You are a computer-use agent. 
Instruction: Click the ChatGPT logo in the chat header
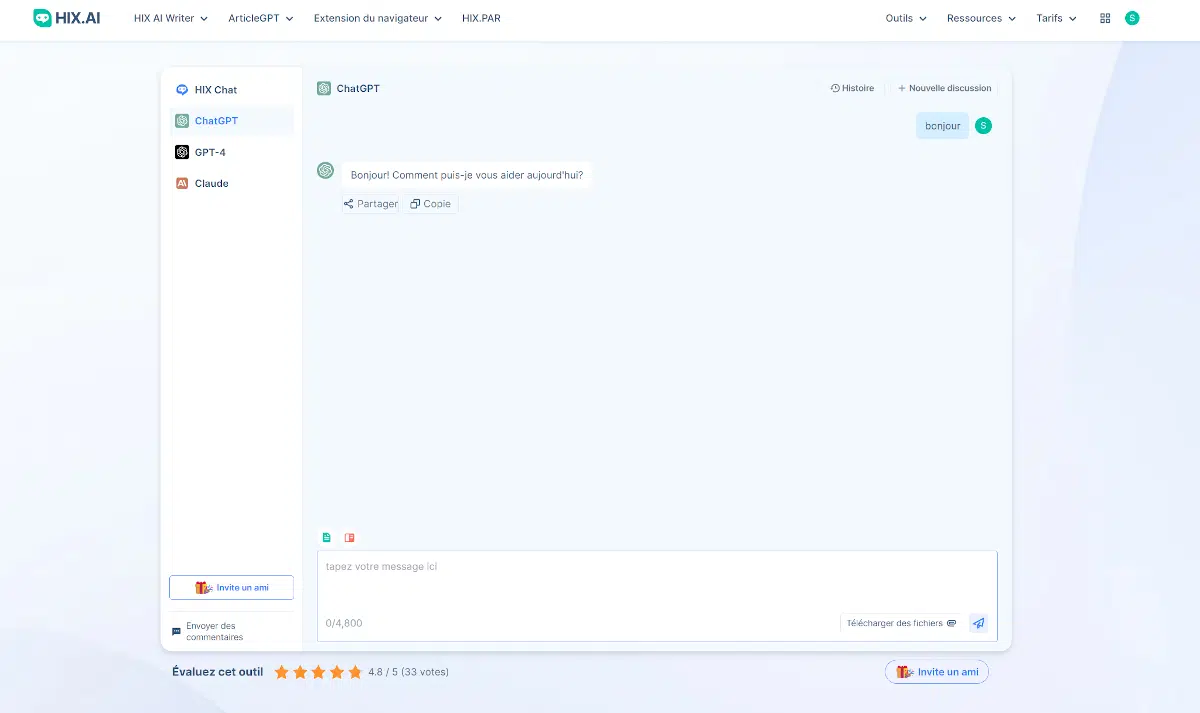324,88
